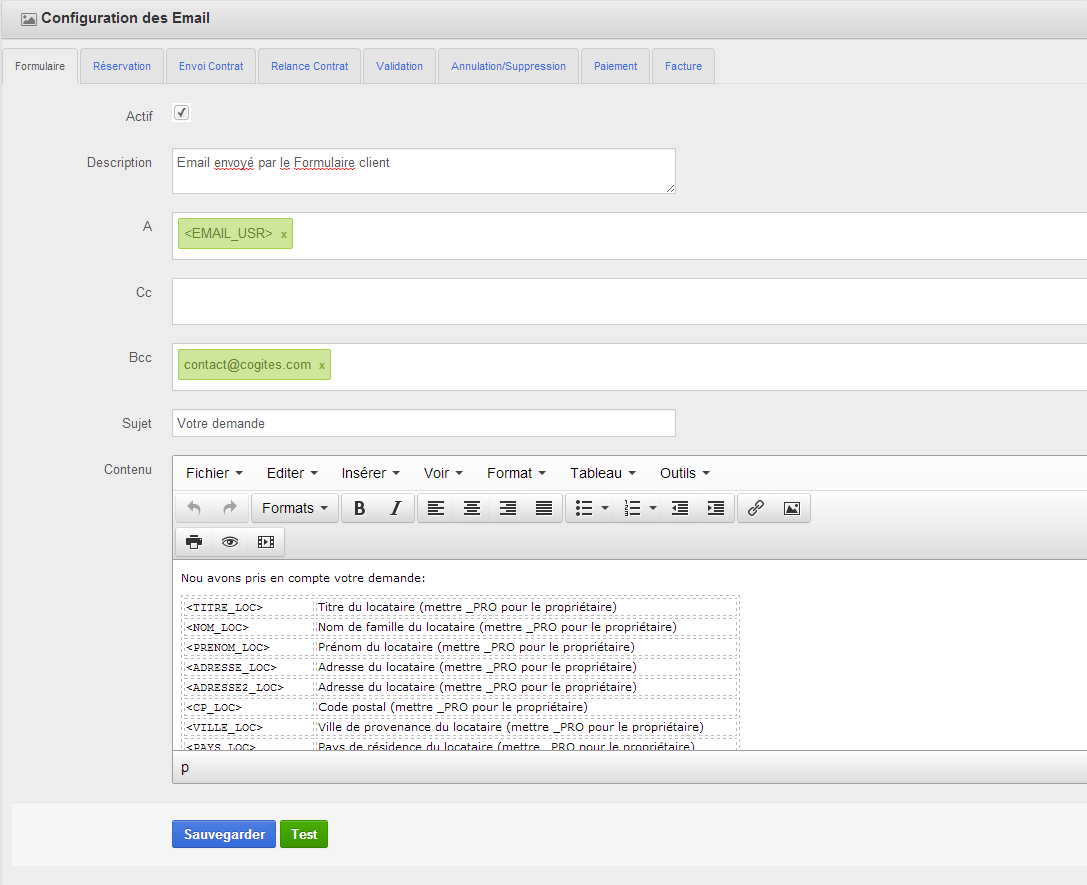
Task: Apply italic formatting in the editor
Action: coord(395,508)
